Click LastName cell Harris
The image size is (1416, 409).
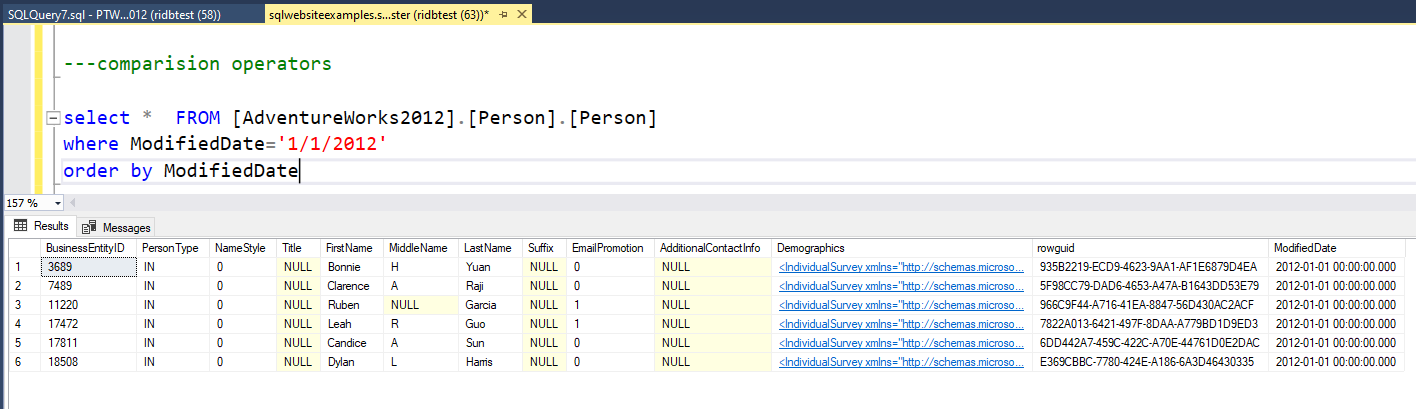coord(490,361)
